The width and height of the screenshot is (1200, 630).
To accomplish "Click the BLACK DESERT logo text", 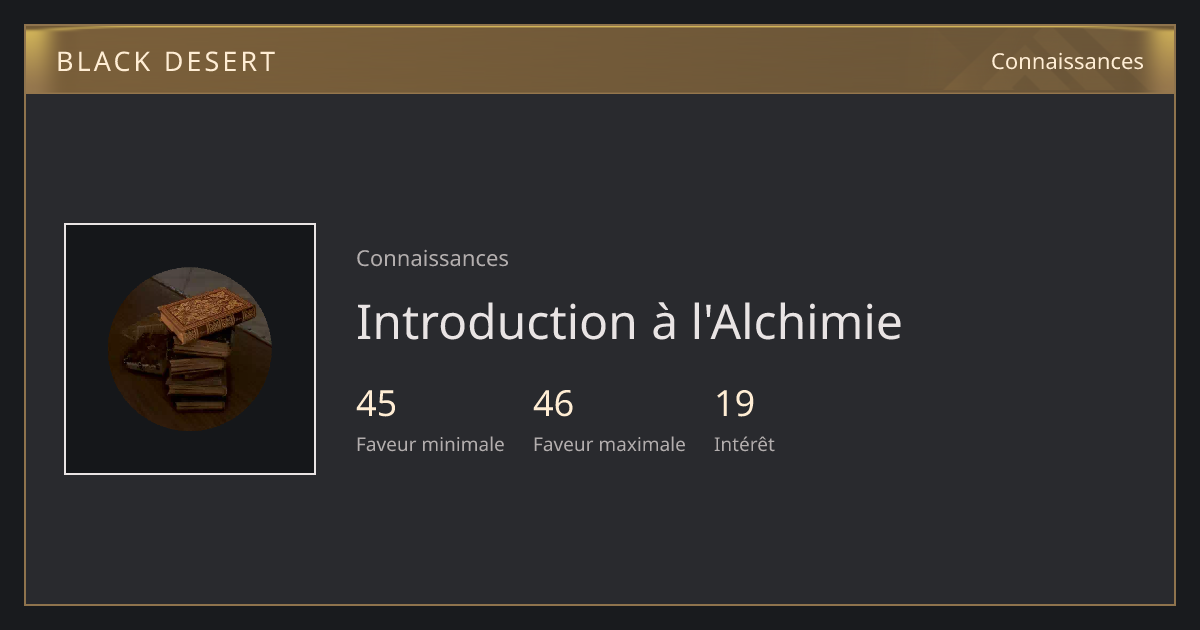I will (x=166, y=62).
